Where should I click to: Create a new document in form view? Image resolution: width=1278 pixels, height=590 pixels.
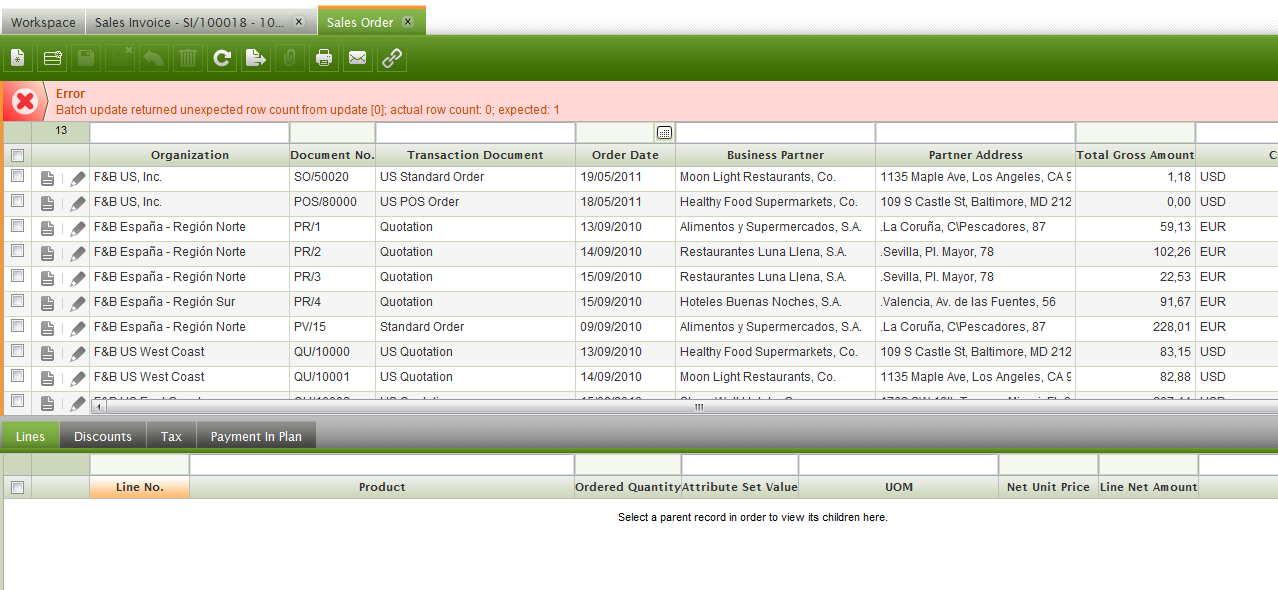18,59
